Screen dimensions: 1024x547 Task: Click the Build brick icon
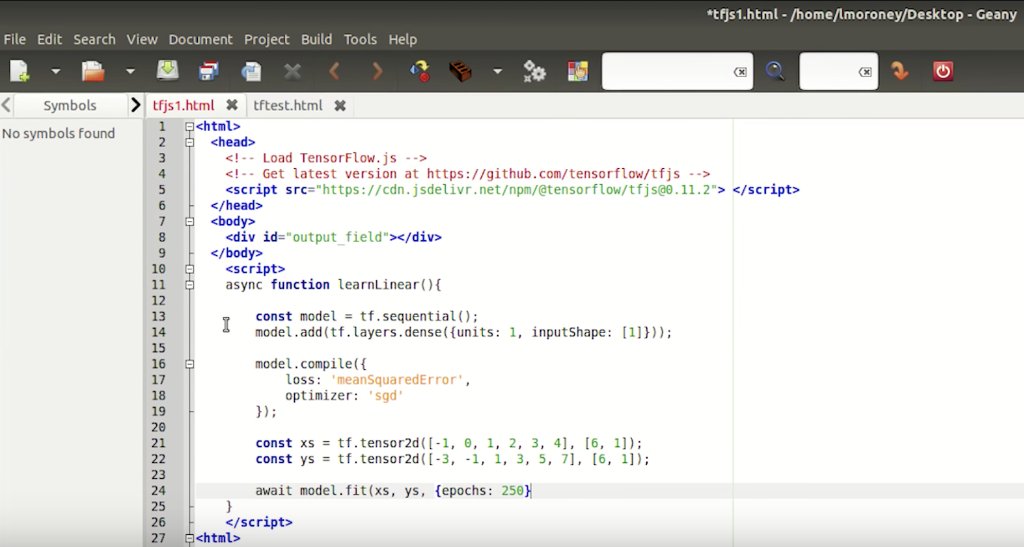click(460, 70)
